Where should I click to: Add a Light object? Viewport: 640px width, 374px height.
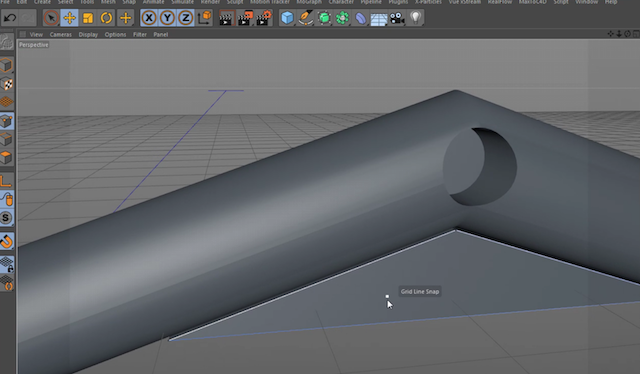[415, 18]
